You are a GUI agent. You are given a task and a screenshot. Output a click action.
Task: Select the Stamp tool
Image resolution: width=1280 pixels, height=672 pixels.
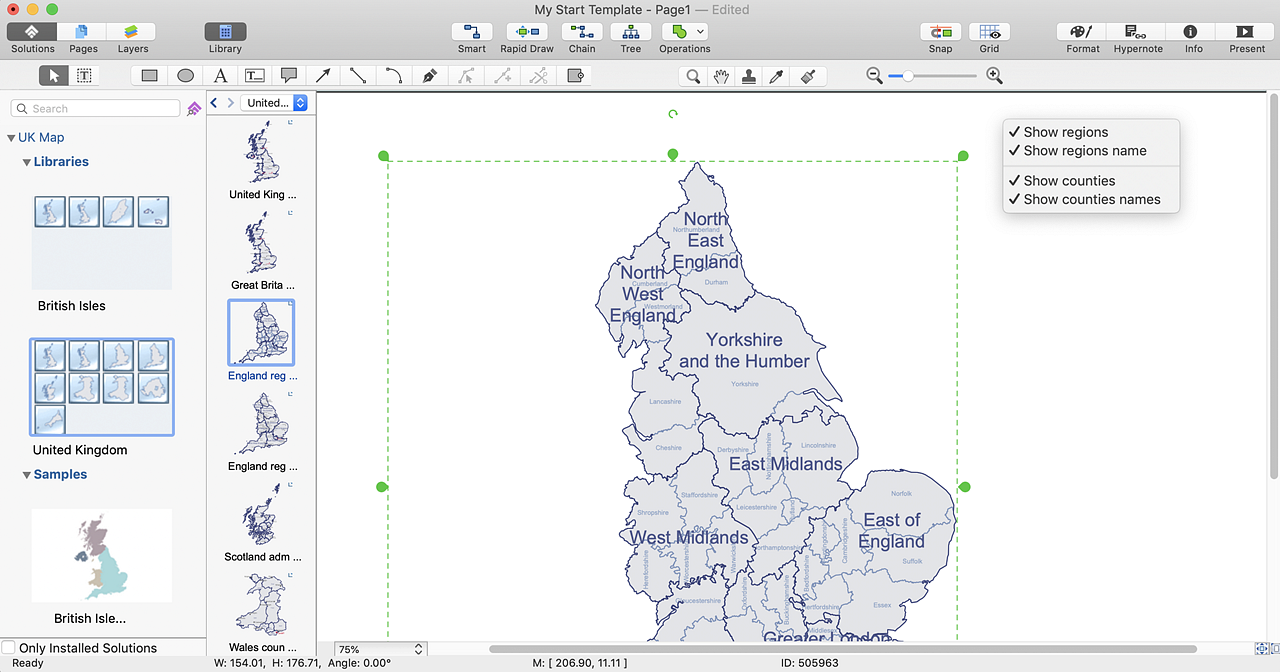749,75
